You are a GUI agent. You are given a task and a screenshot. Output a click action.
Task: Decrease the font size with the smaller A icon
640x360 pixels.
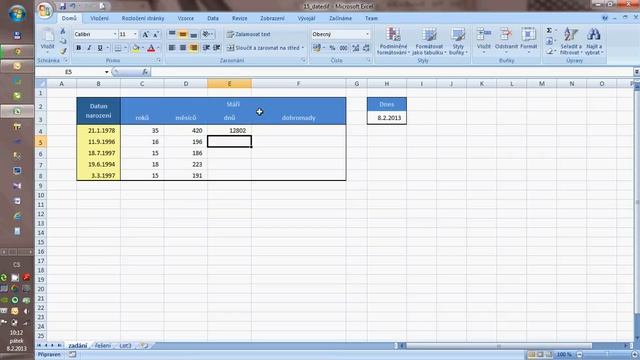tap(156, 34)
